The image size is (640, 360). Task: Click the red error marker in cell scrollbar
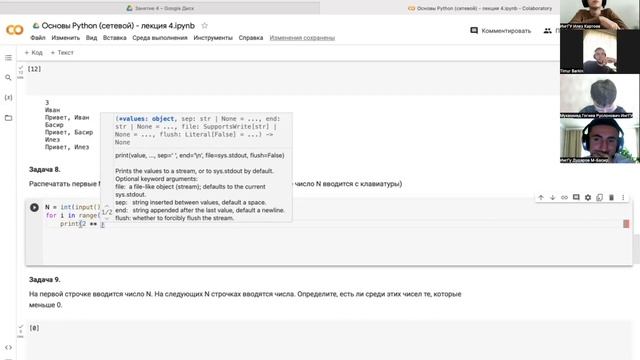(x=626, y=224)
